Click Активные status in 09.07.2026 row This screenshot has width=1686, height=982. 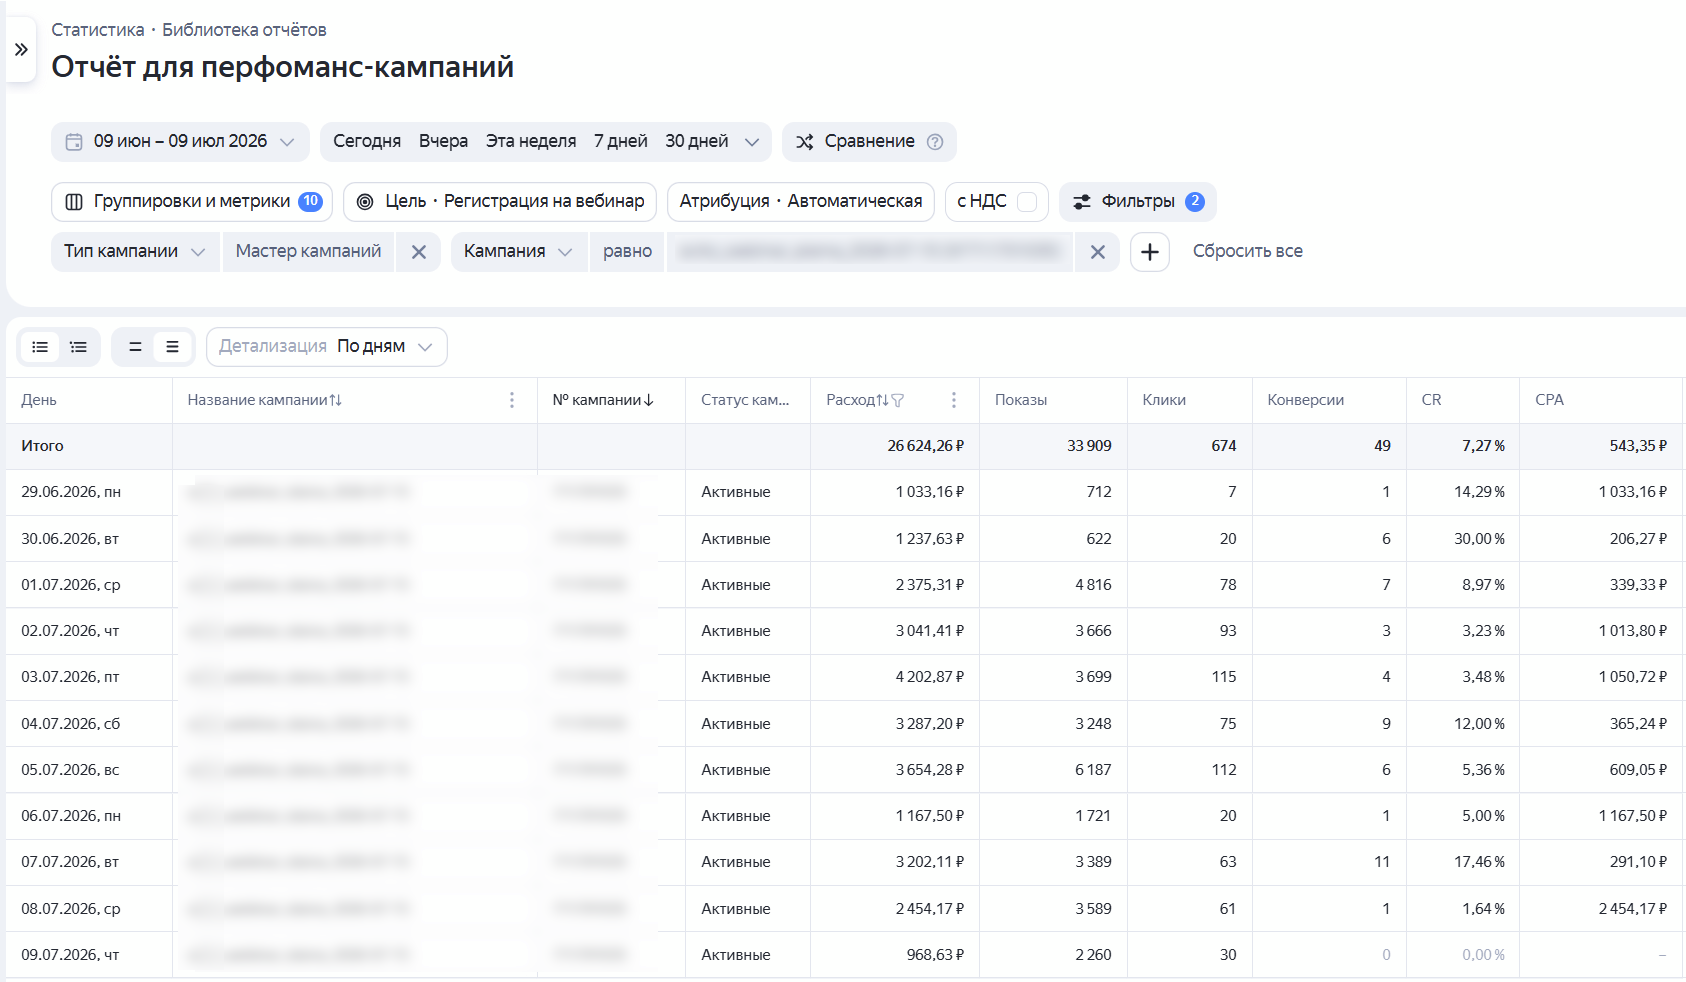point(736,955)
